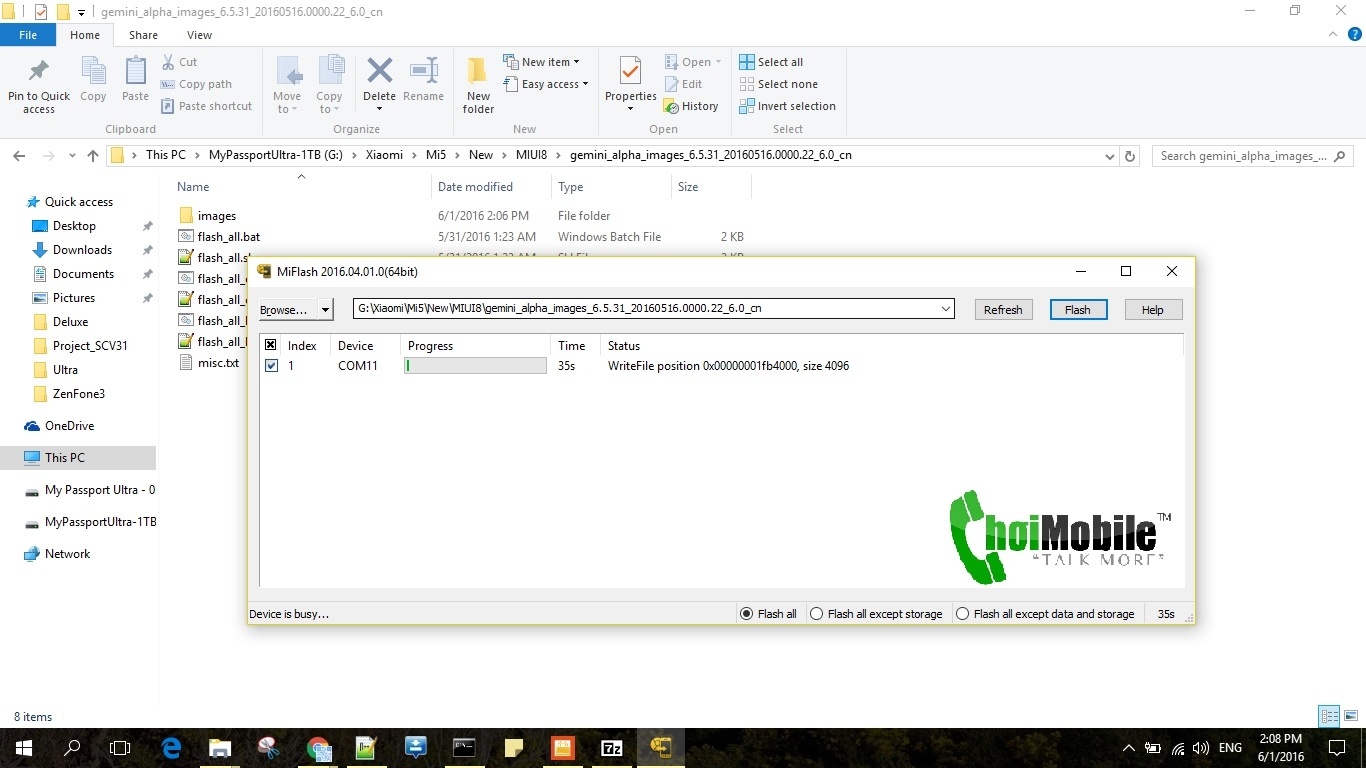
Task: Open the taskbar search icon
Action: tap(72, 747)
